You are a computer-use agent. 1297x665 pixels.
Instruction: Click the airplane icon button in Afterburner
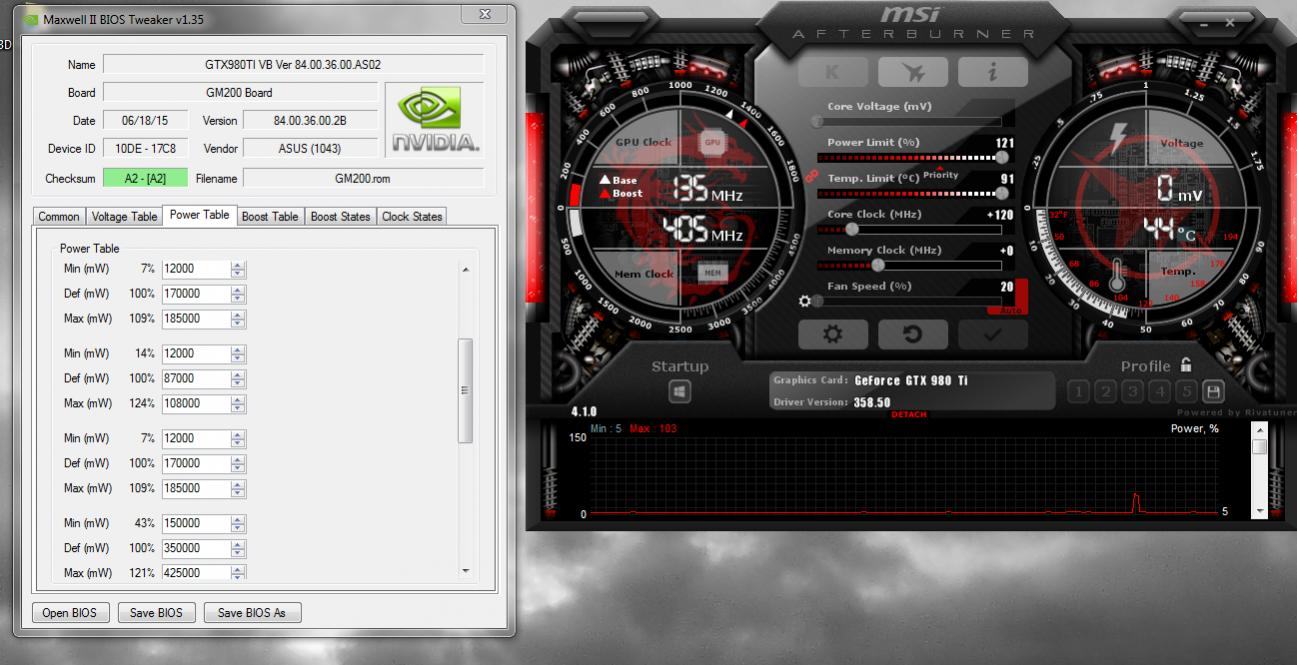(912, 71)
